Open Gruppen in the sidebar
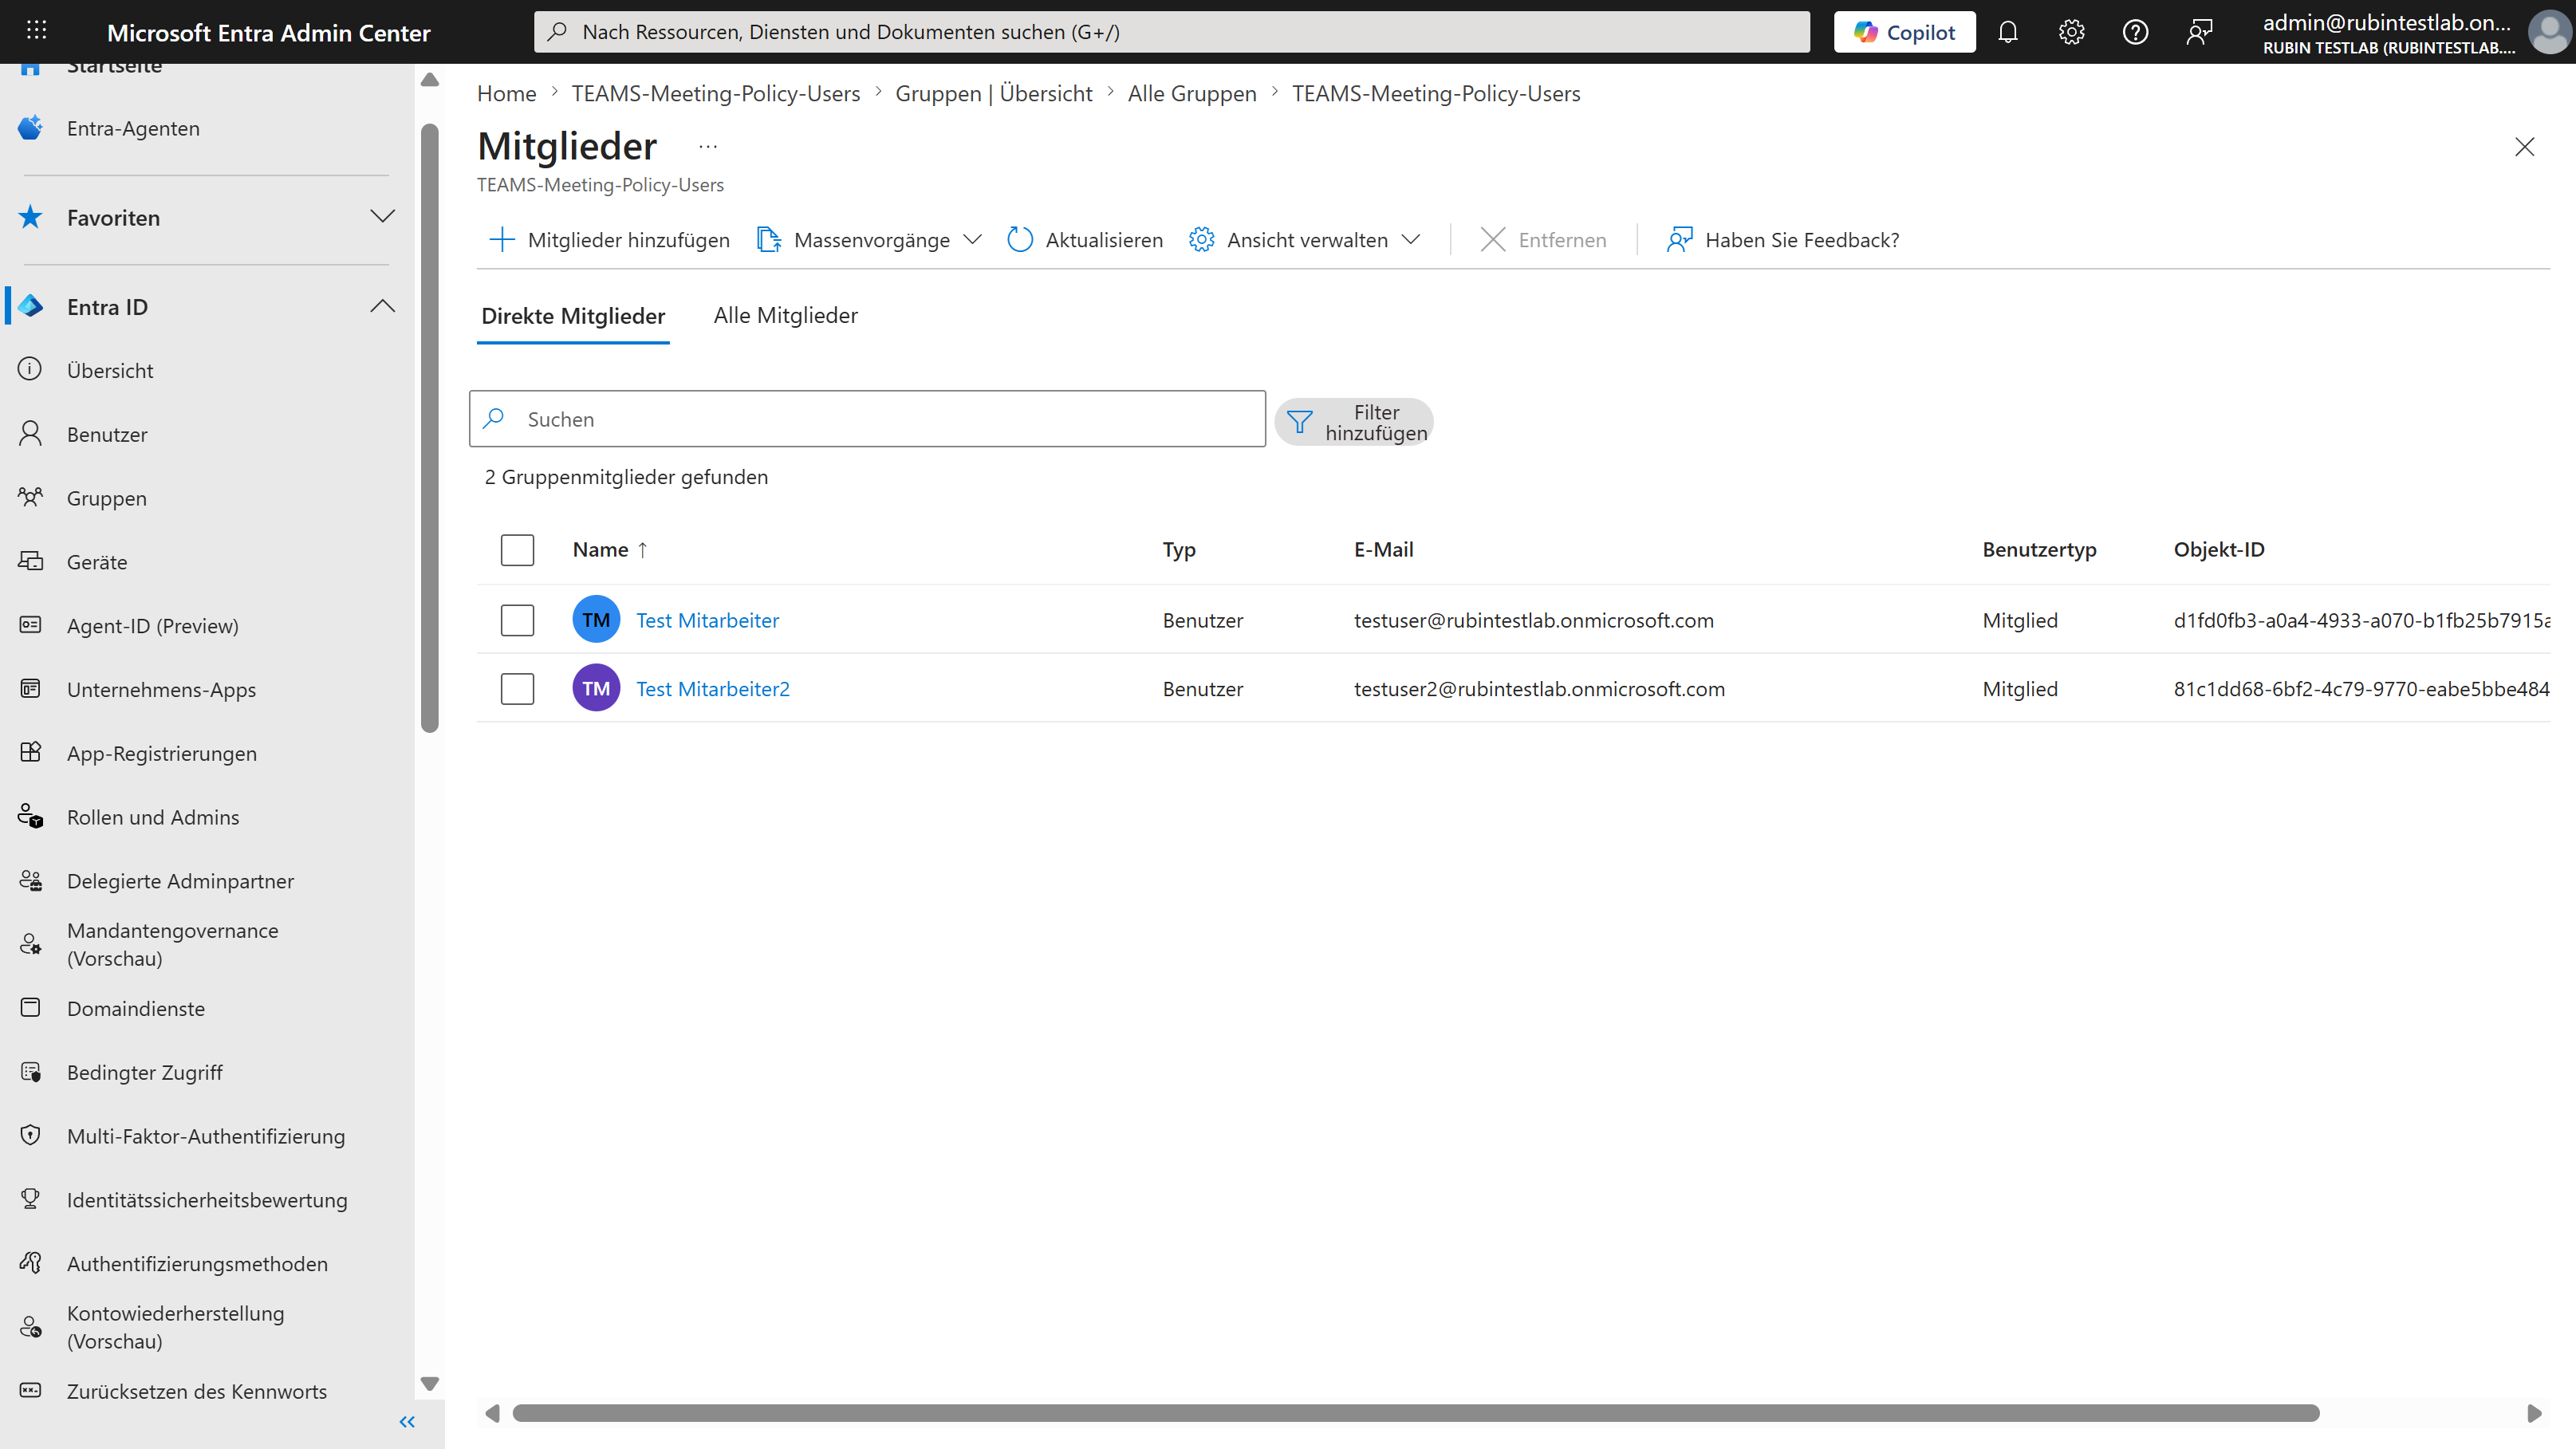The width and height of the screenshot is (2576, 1449). tap(106, 498)
